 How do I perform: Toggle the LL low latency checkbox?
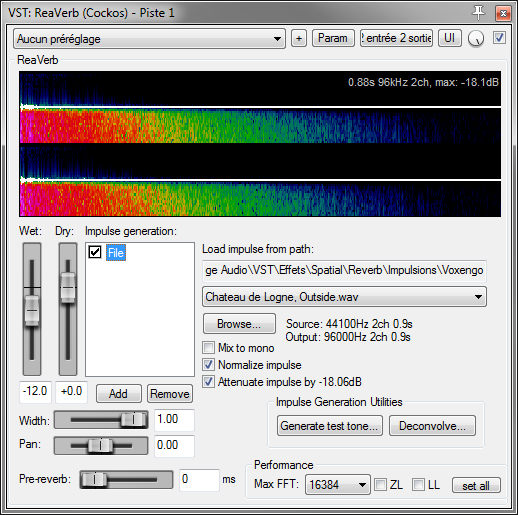coord(418,484)
